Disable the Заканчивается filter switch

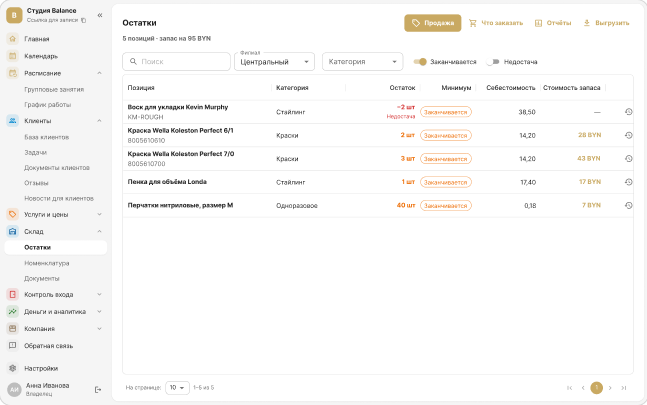pos(420,62)
